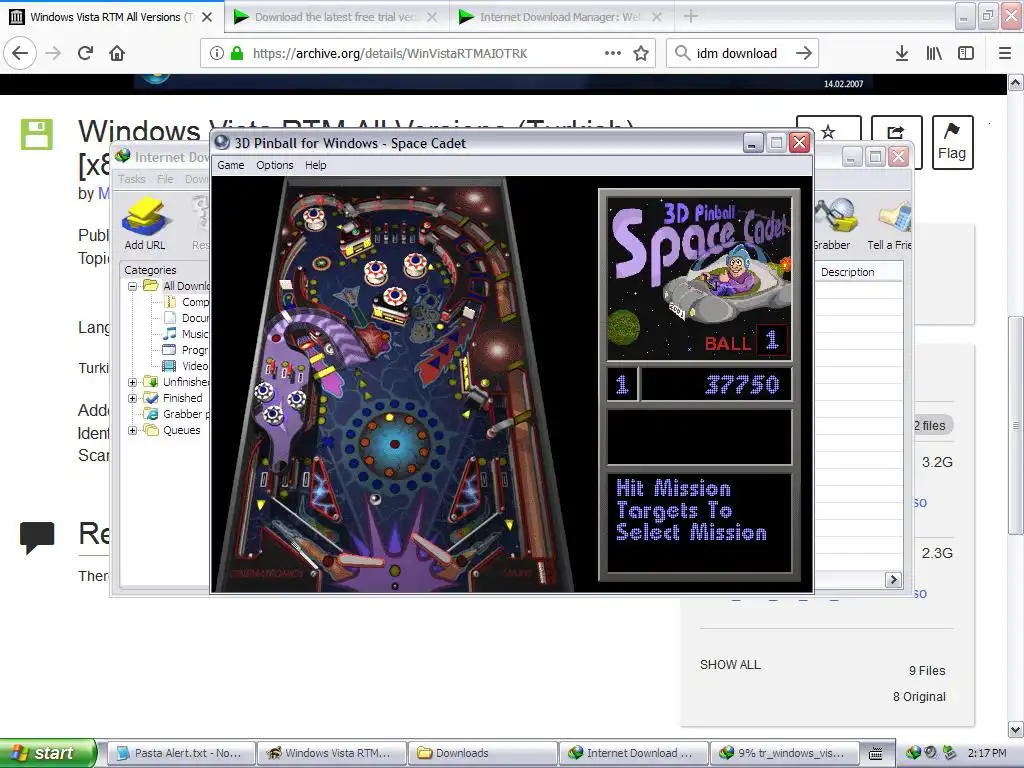Image resolution: width=1024 pixels, height=768 pixels.
Task: Open the Internet Download Manager taskbar item
Action: 633,753
